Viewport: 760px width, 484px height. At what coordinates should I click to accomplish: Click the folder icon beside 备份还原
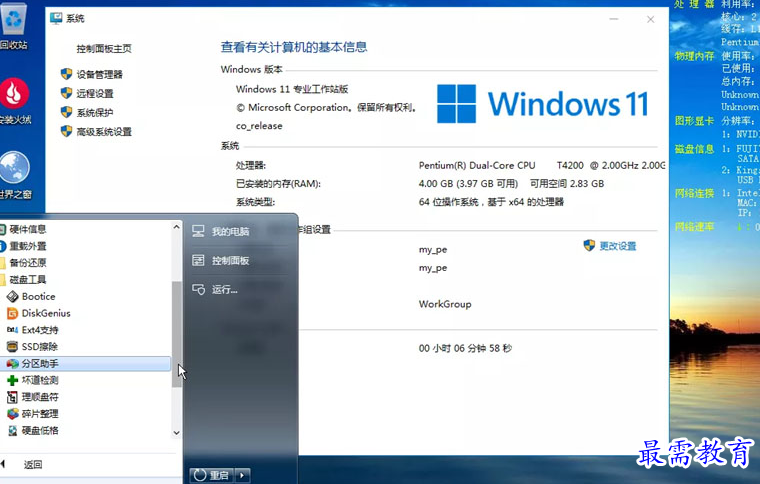tap(2, 263)
